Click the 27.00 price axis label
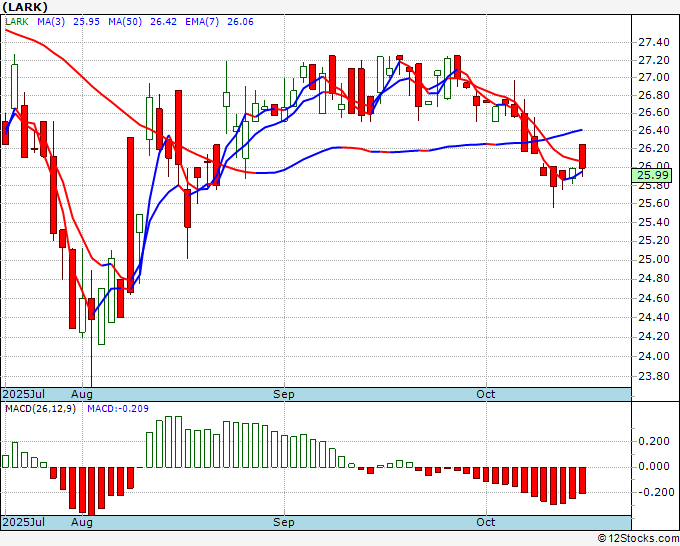This screenshot has height=546, width=680. coord(654,78)
